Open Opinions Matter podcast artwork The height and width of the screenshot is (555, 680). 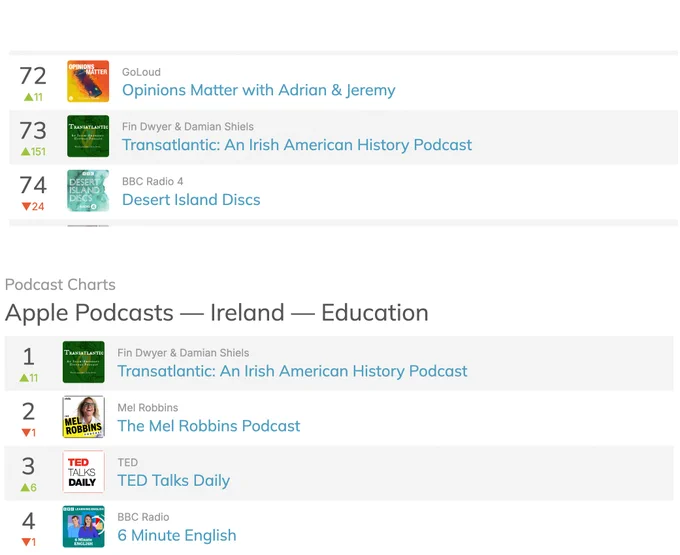(x=88, y=82)
